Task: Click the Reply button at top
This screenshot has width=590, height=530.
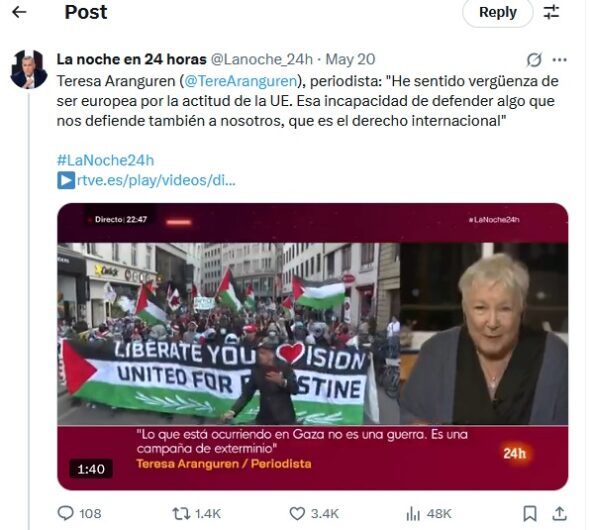Action: pos(497,12)
